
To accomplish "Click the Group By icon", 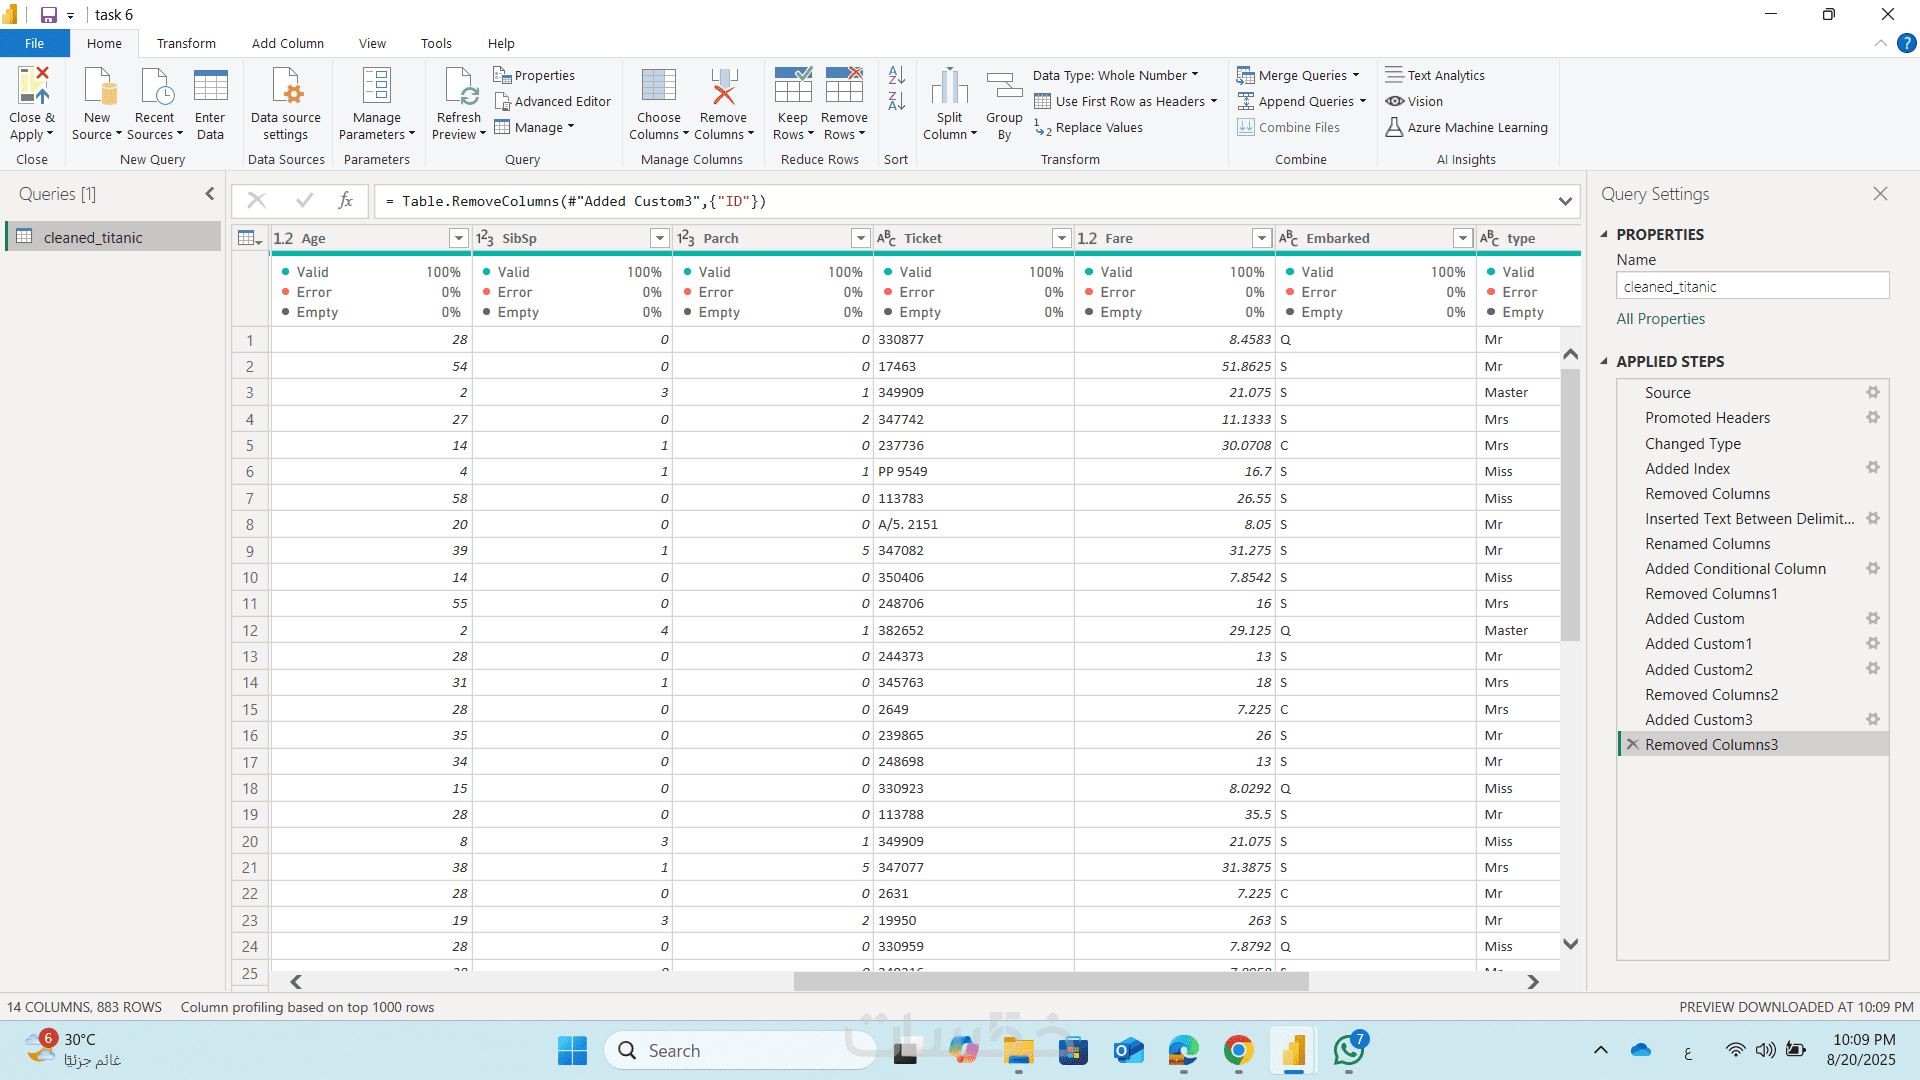I will 1004,87.
